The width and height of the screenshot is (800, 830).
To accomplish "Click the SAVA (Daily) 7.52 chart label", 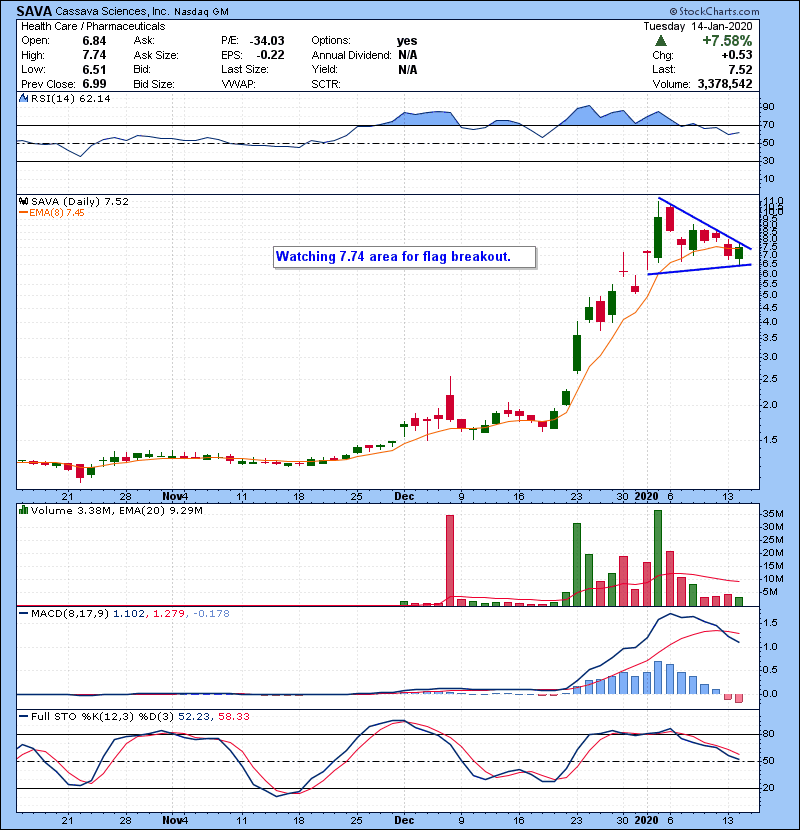I will [80, 201].
